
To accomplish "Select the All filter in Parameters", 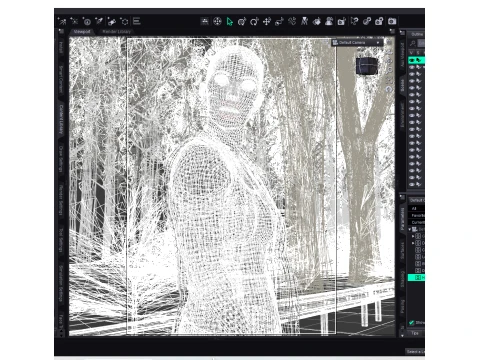I will click(x=417, y=208).
